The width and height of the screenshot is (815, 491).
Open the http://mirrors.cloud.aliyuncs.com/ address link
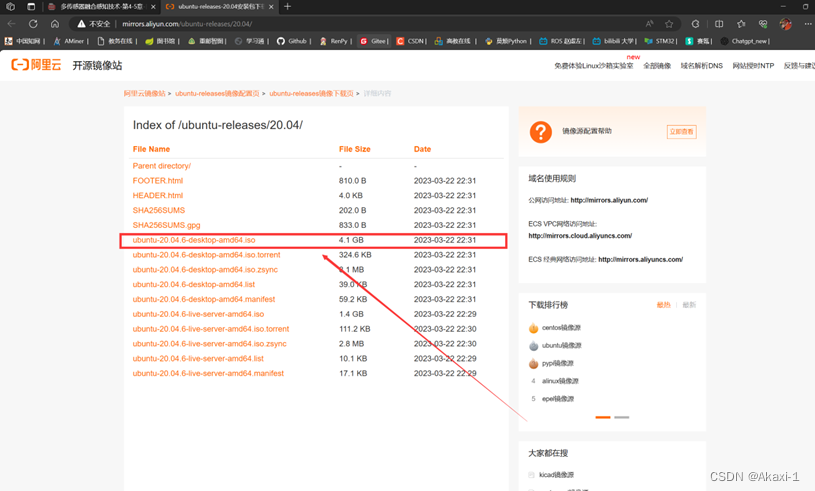(580, 236)
